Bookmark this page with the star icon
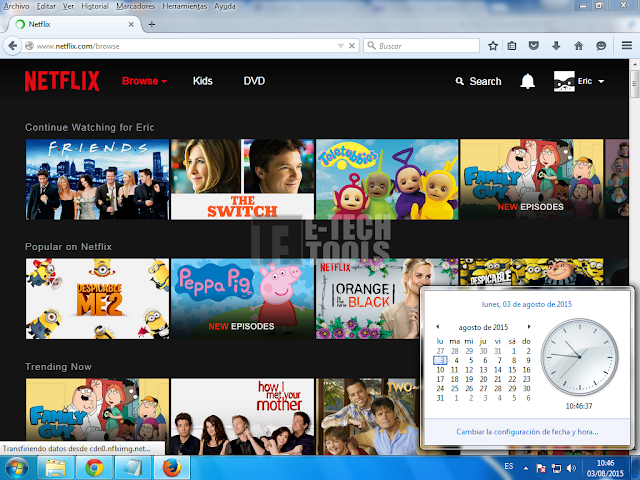640x480 pixels. tap(493, 46)
